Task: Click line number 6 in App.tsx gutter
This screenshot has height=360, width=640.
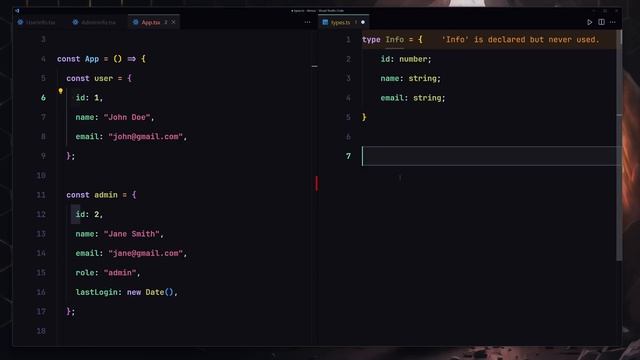Action: click(43, 98)
